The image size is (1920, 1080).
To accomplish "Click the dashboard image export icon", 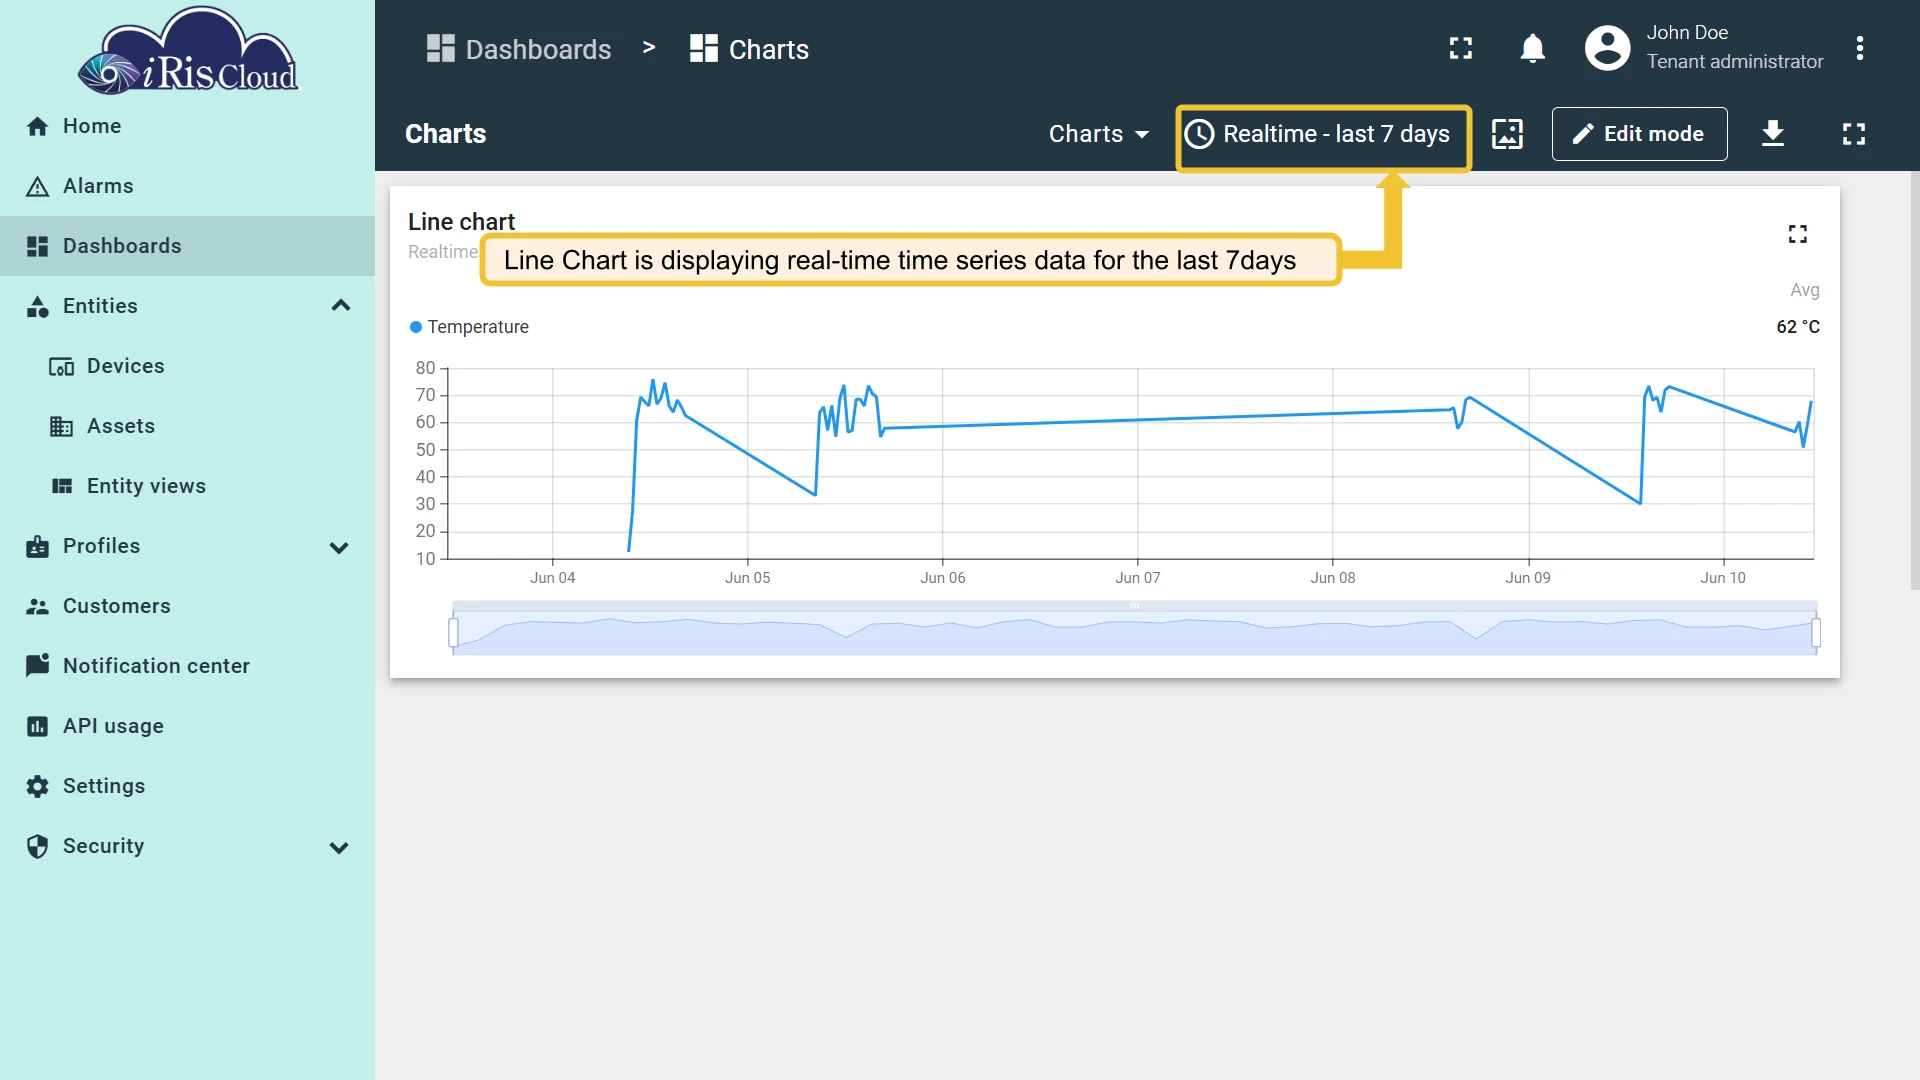I will [x=1507, y=134].
